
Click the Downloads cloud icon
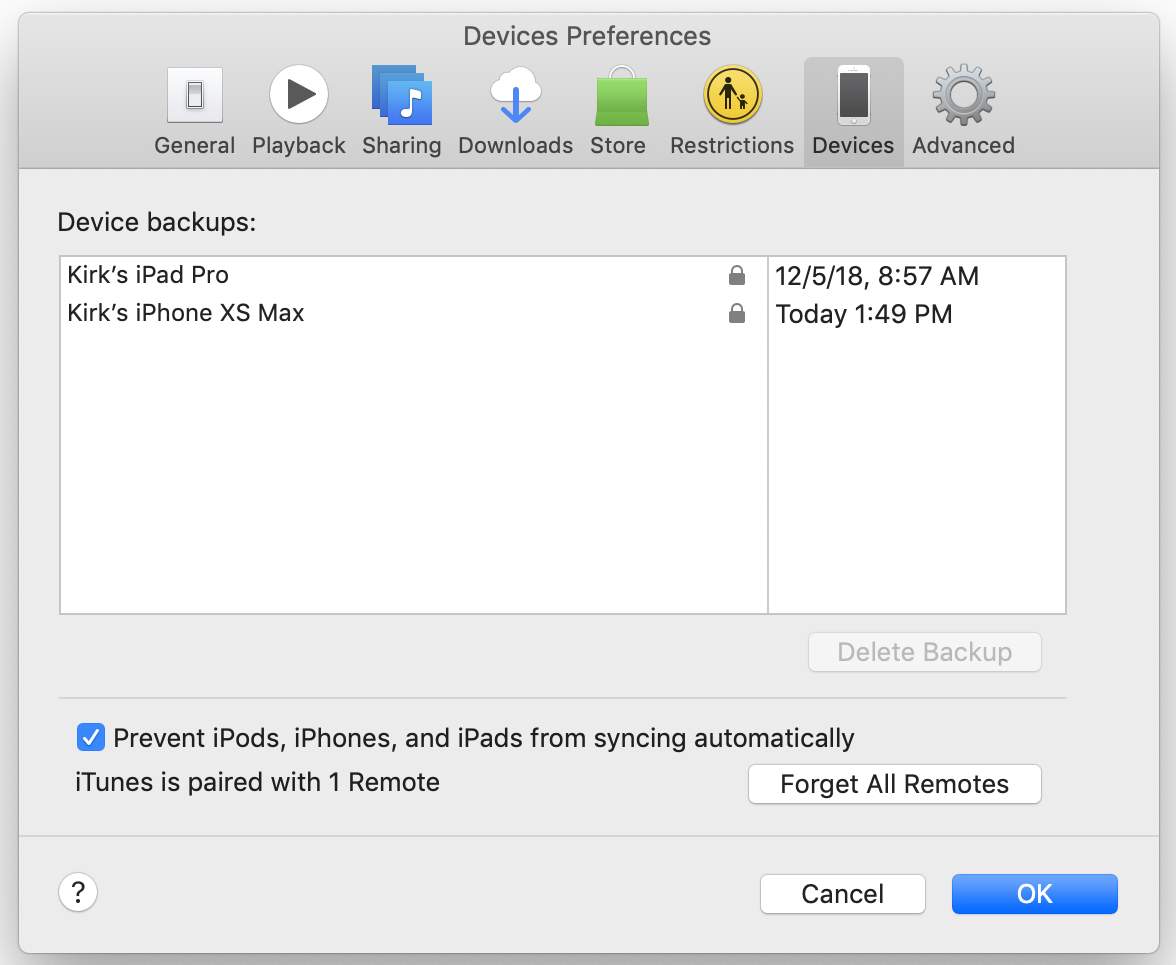click(x=515, y=95)
